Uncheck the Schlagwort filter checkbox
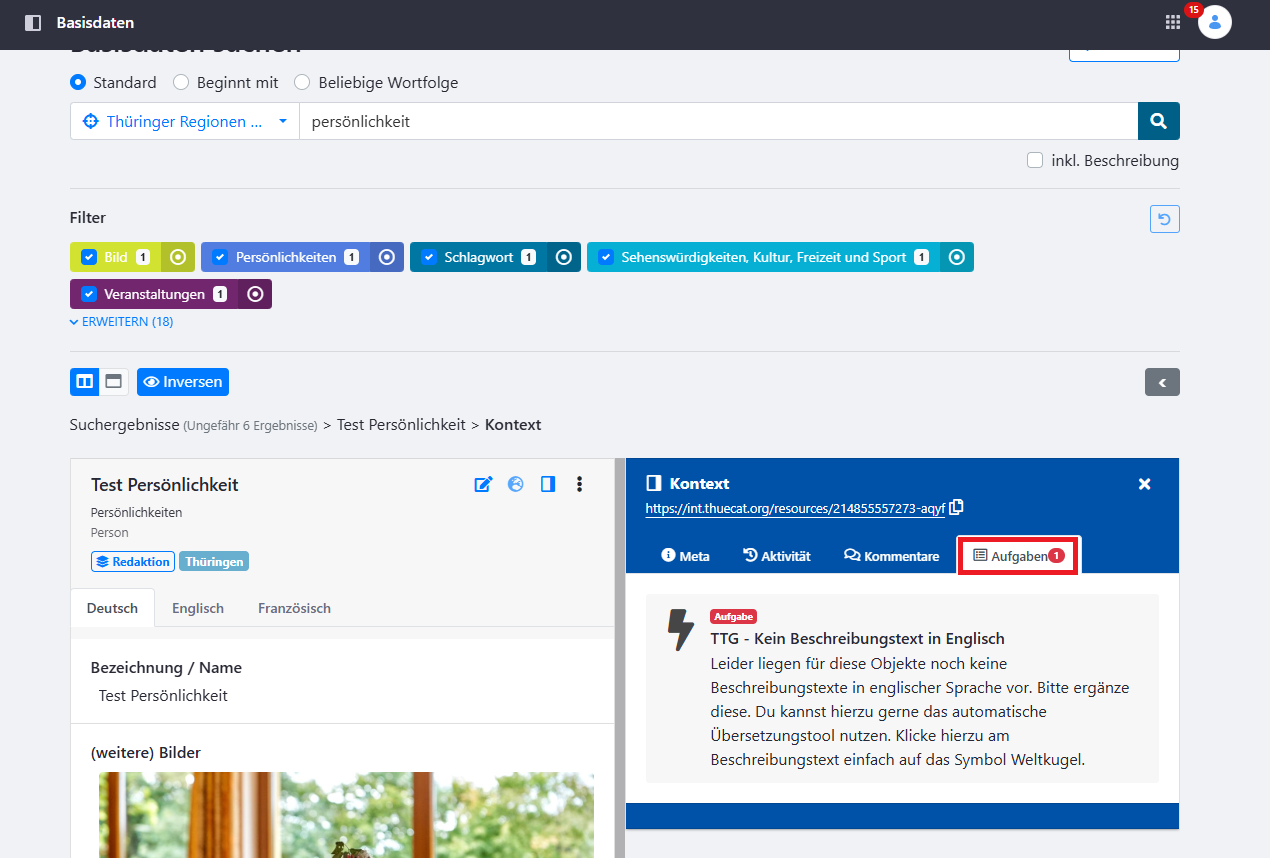The height and width of the screenshot is (858, 1270). point(429,257)
